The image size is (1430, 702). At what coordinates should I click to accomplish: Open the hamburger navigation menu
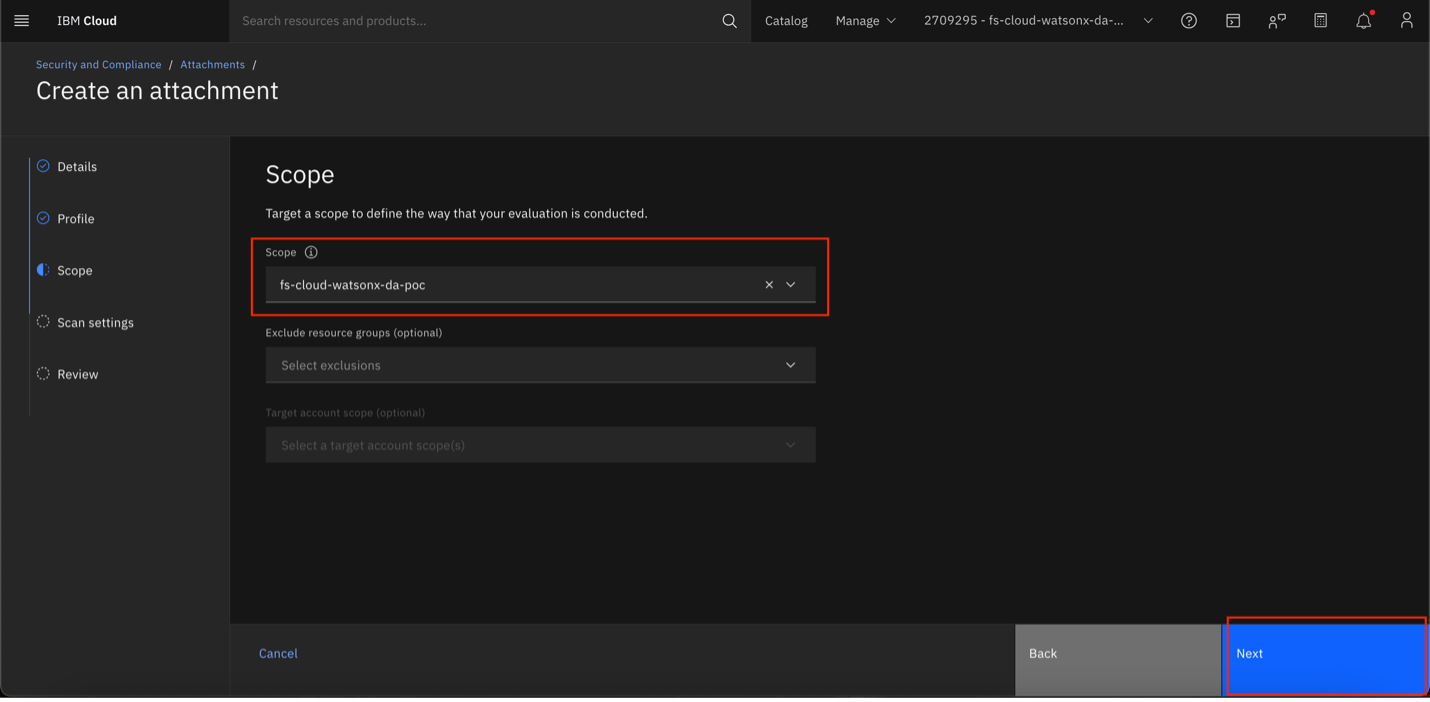coord(21,20)
